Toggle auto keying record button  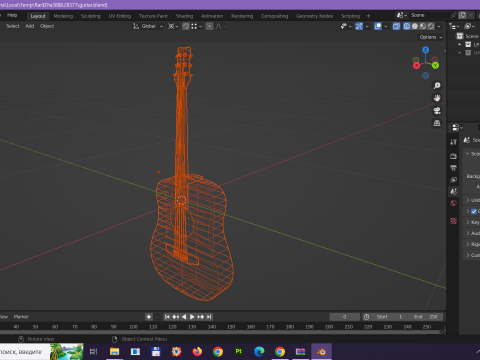(x=149, y=317)
